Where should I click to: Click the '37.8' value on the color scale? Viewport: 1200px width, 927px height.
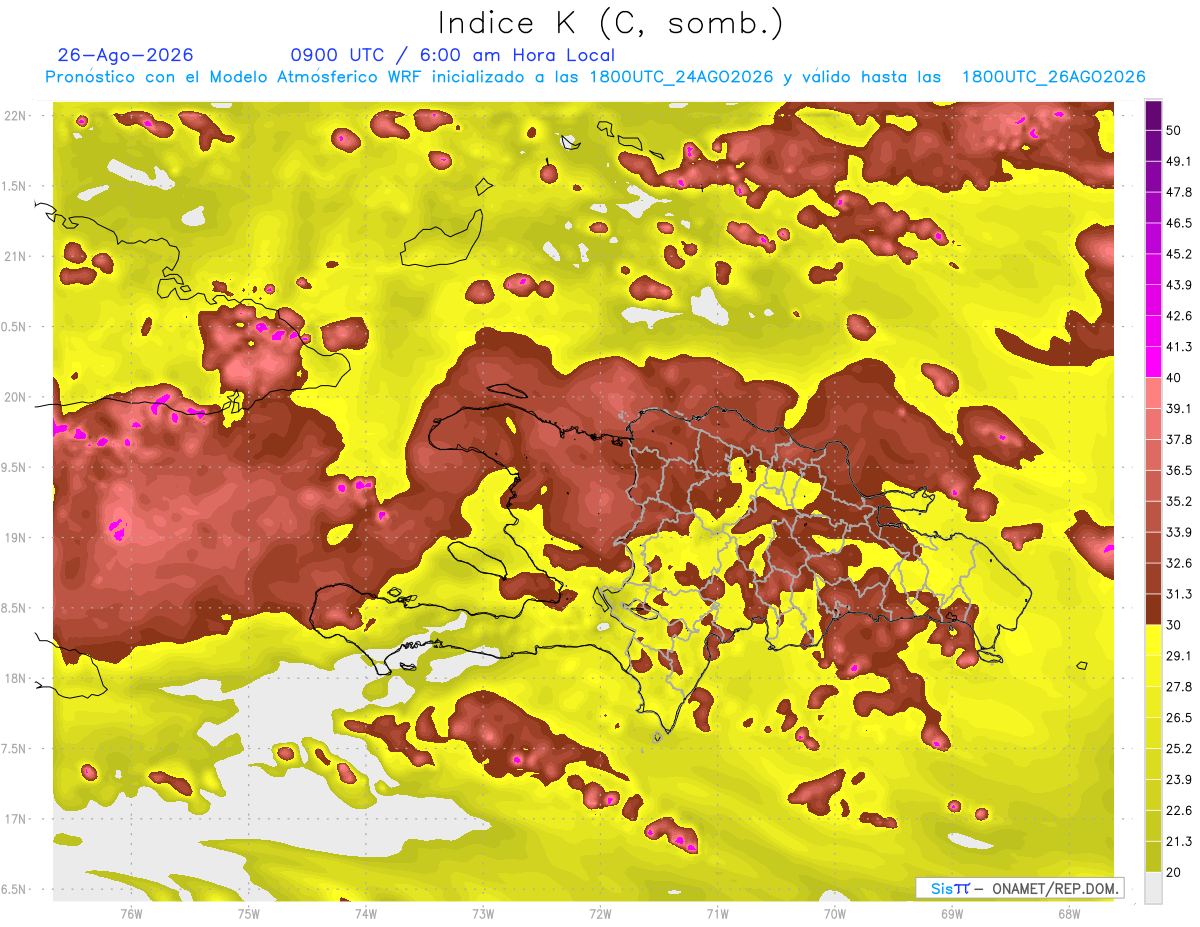[x=1178, y=440]
